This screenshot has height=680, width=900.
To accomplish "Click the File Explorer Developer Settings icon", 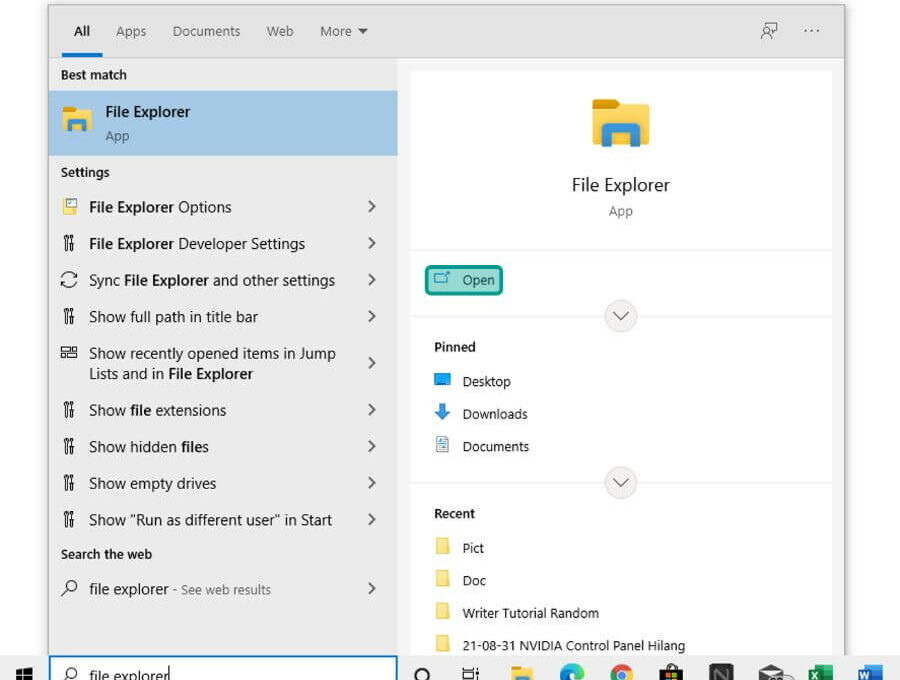I will point(69,243).
